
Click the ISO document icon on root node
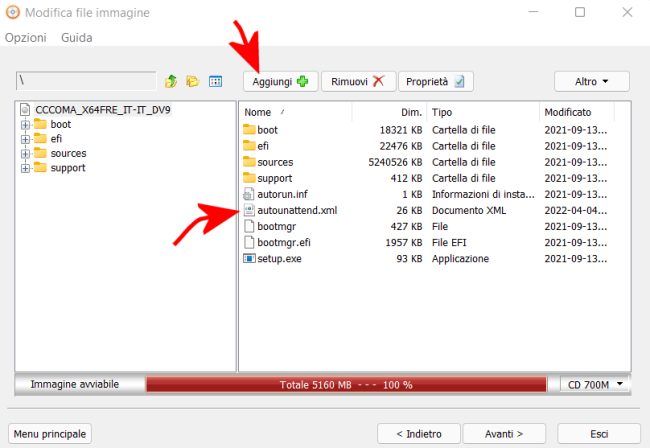(25, 109)
